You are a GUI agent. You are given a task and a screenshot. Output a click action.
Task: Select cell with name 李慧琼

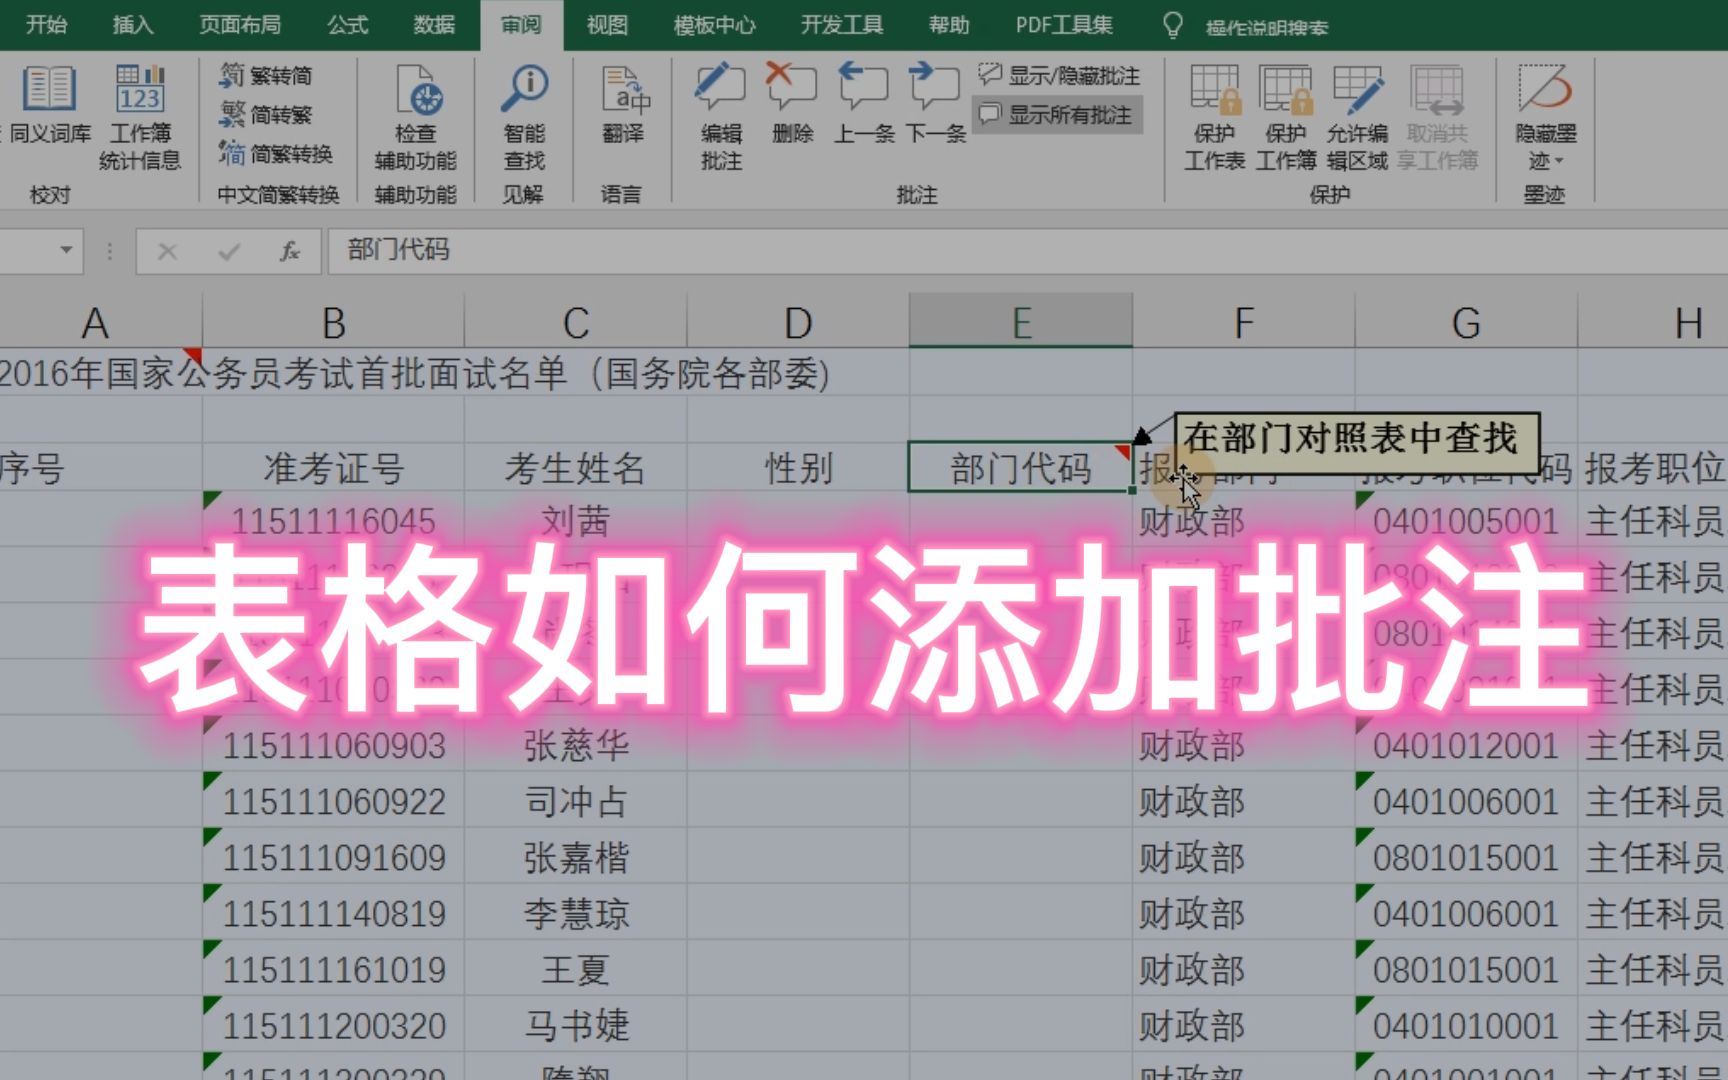pos(576,913)
